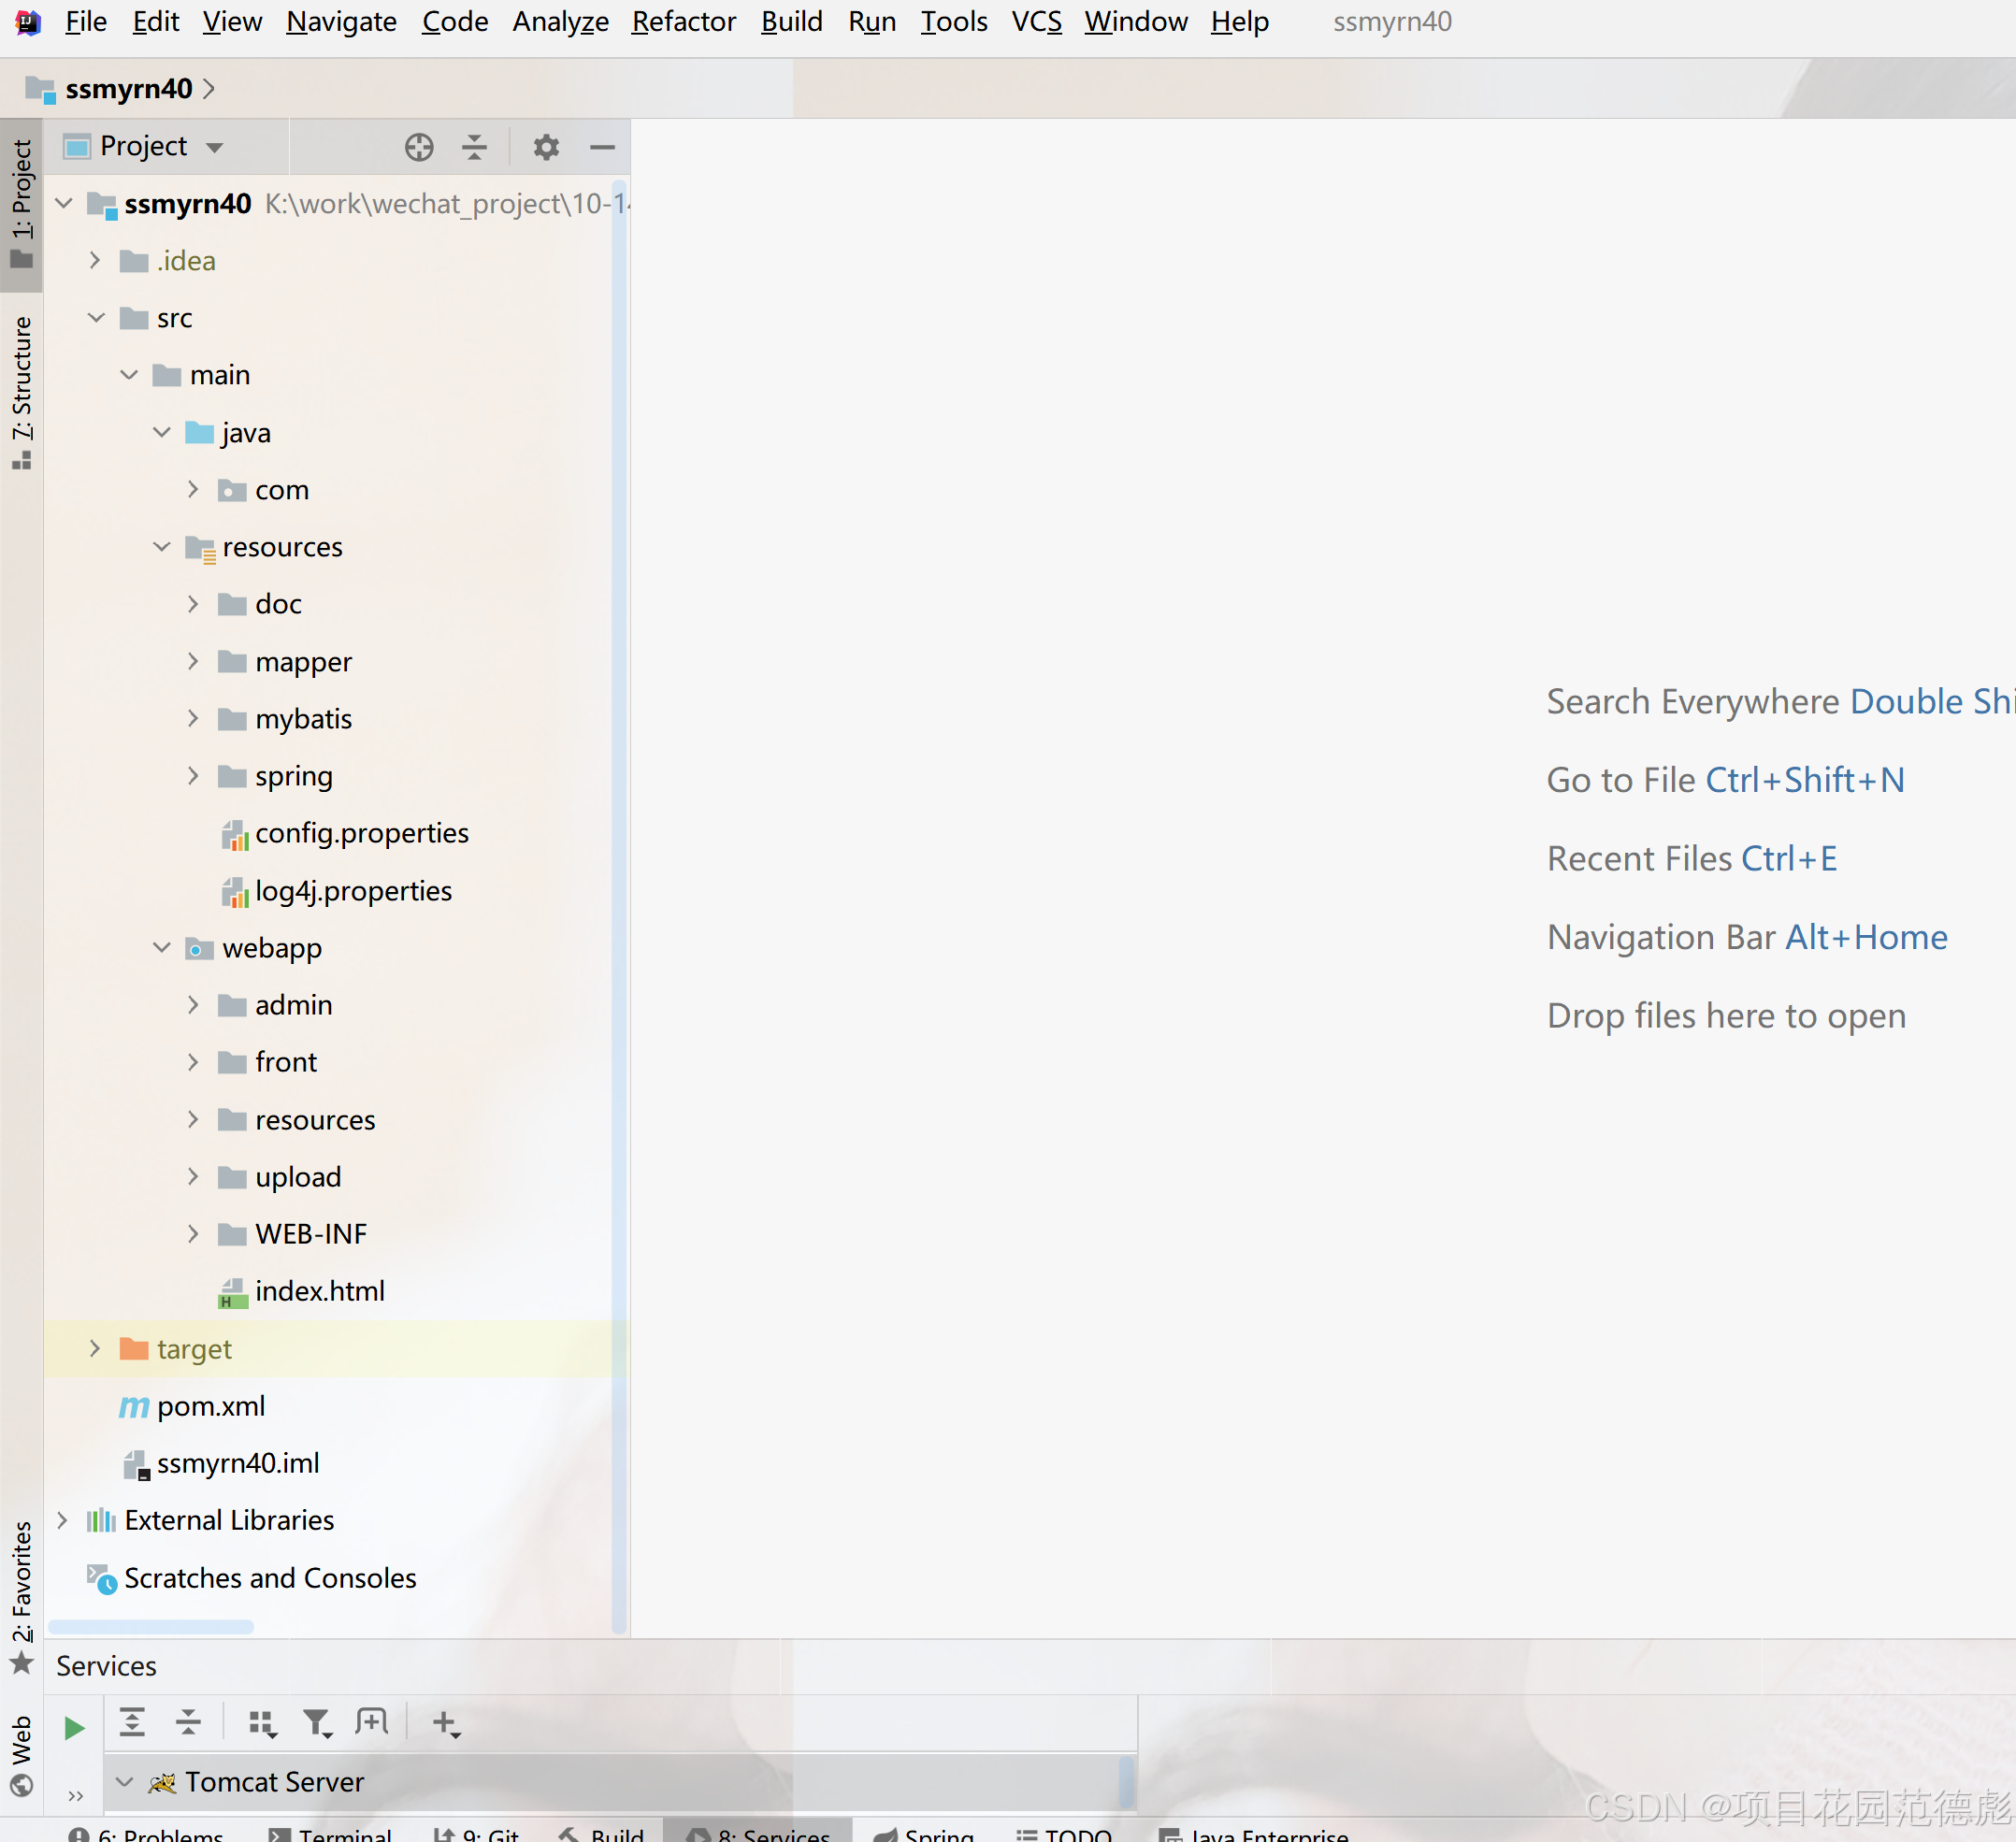Open the Project view dropdown
The image size is (2016, 1842).
click(x=214, y=147)
